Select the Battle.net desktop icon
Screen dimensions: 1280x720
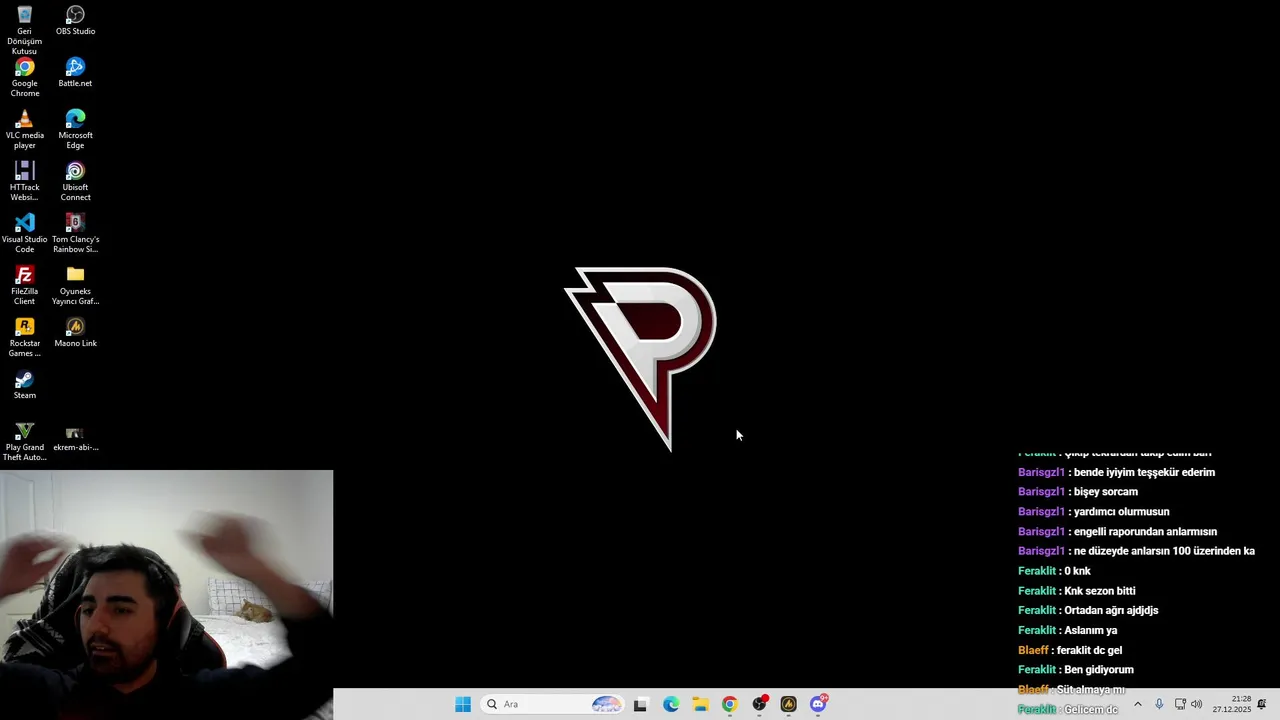pos(75,73)
